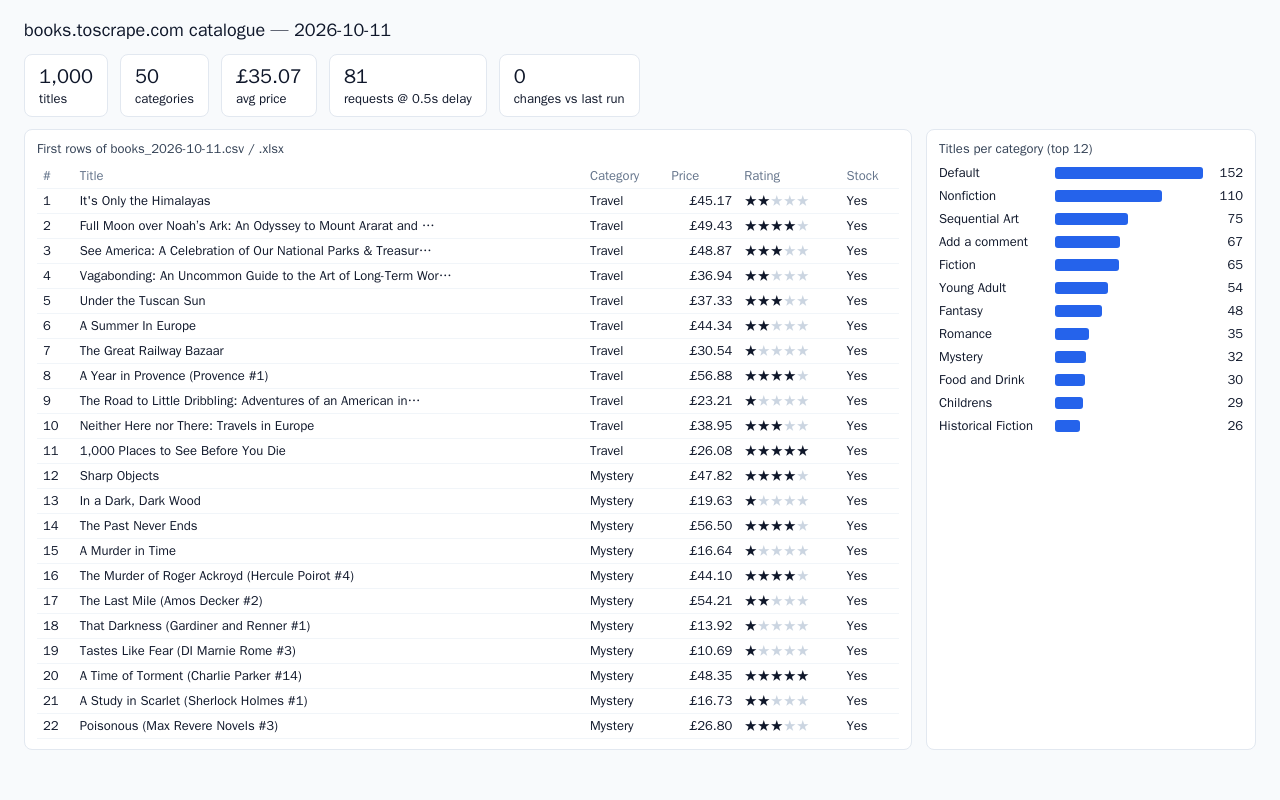Image resolution: width=1280 pixels, height=800 pixels.
Task: Click the "50 categories" stat card
Action: point(164,86)
